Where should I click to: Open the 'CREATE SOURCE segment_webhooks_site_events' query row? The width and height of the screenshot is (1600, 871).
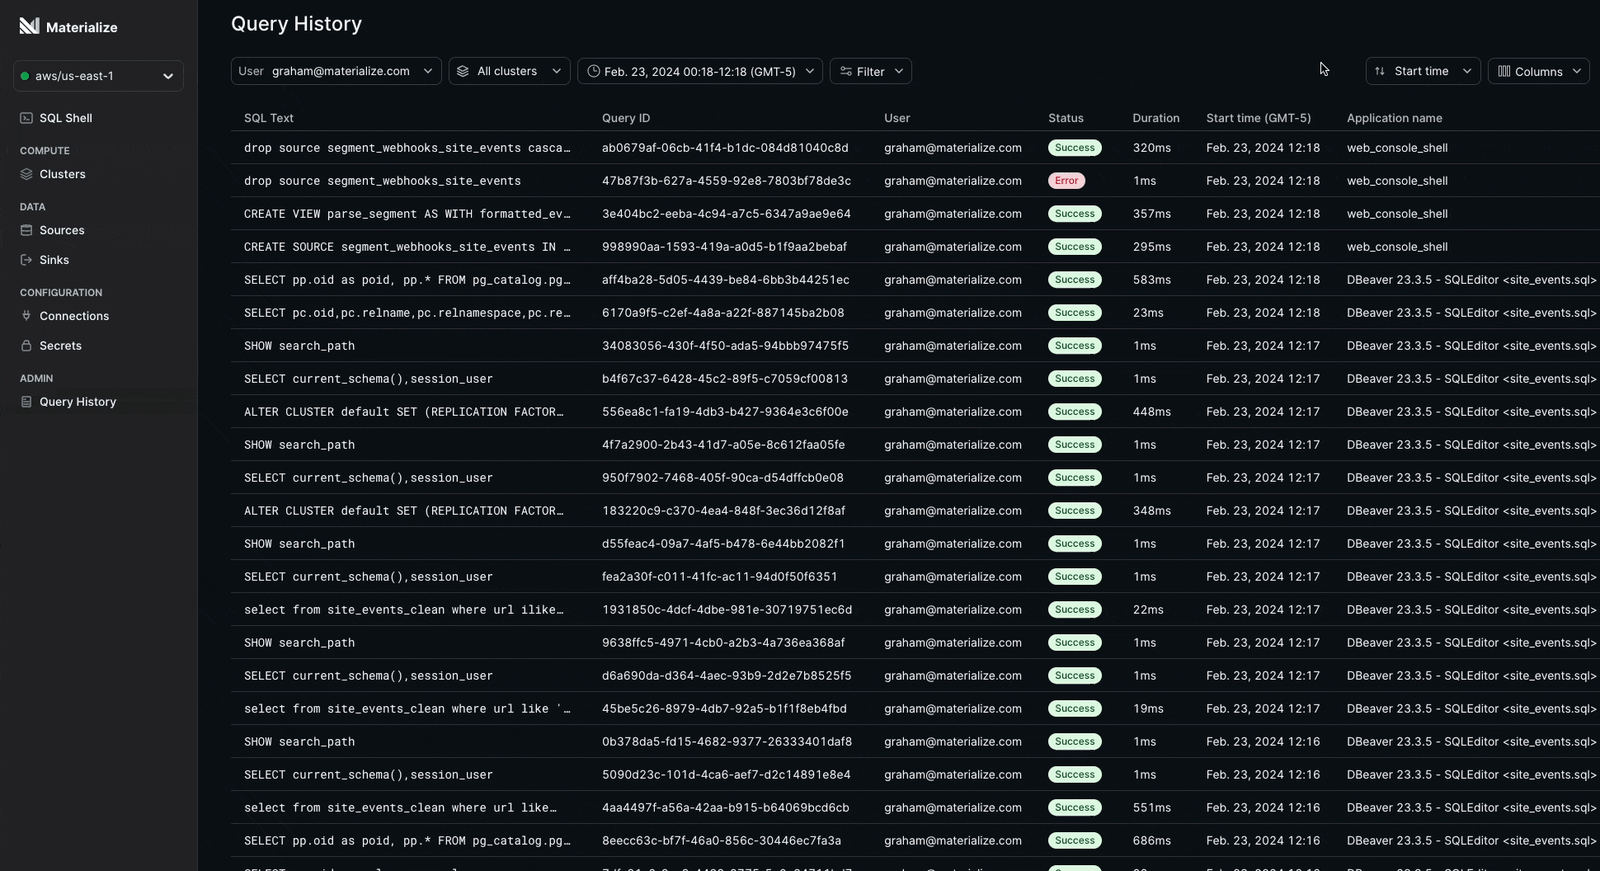tap(407, 247)
